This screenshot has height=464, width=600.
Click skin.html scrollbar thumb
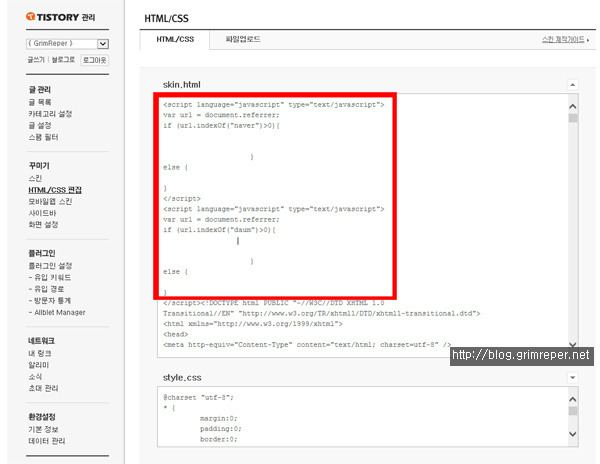(x=573, y=118)
